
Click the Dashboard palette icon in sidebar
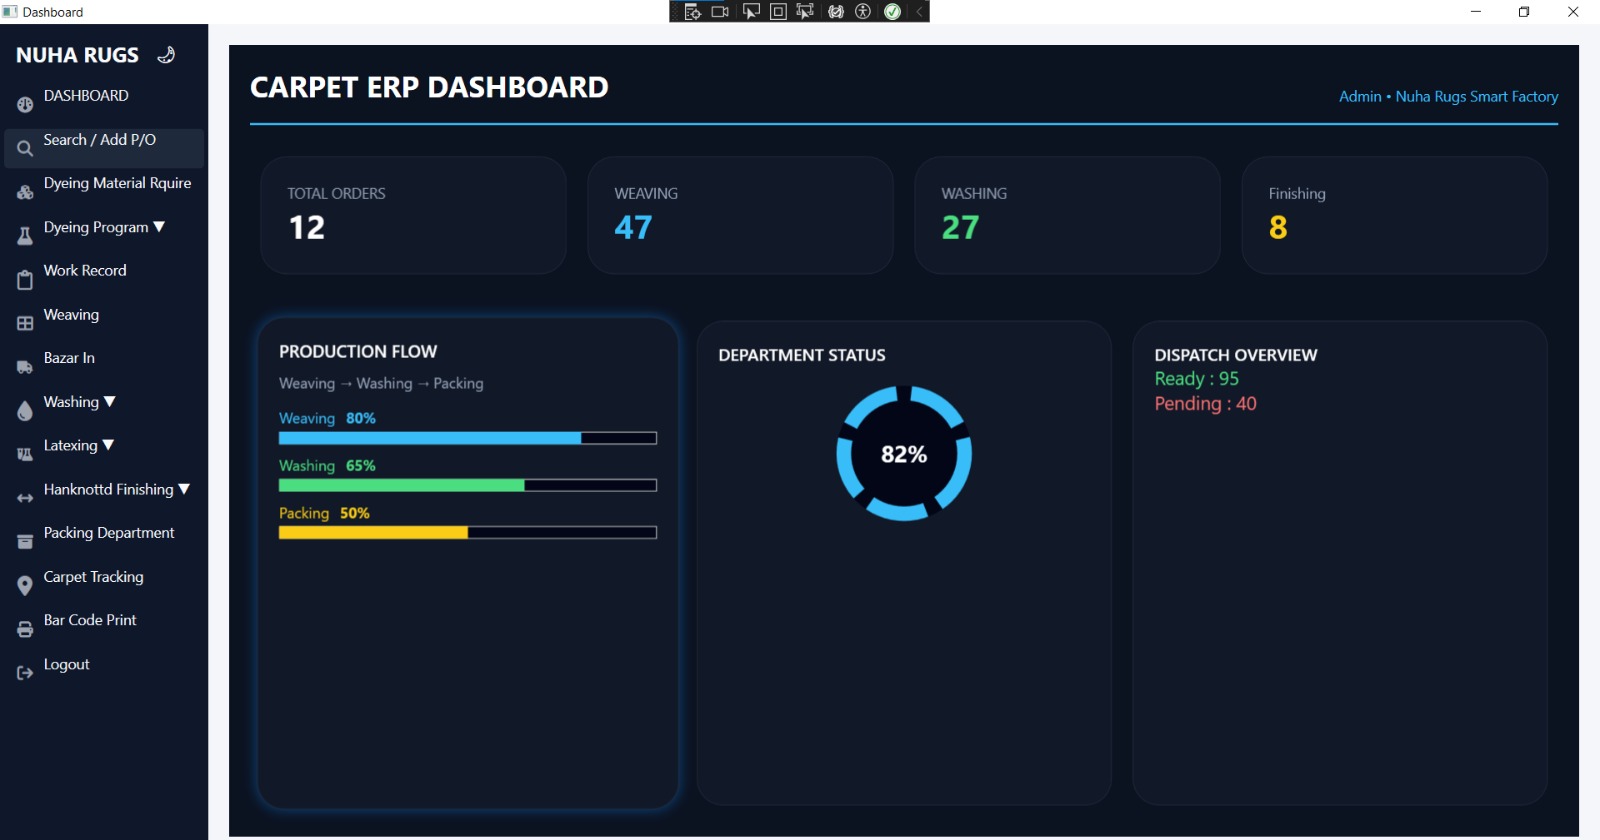25,104
